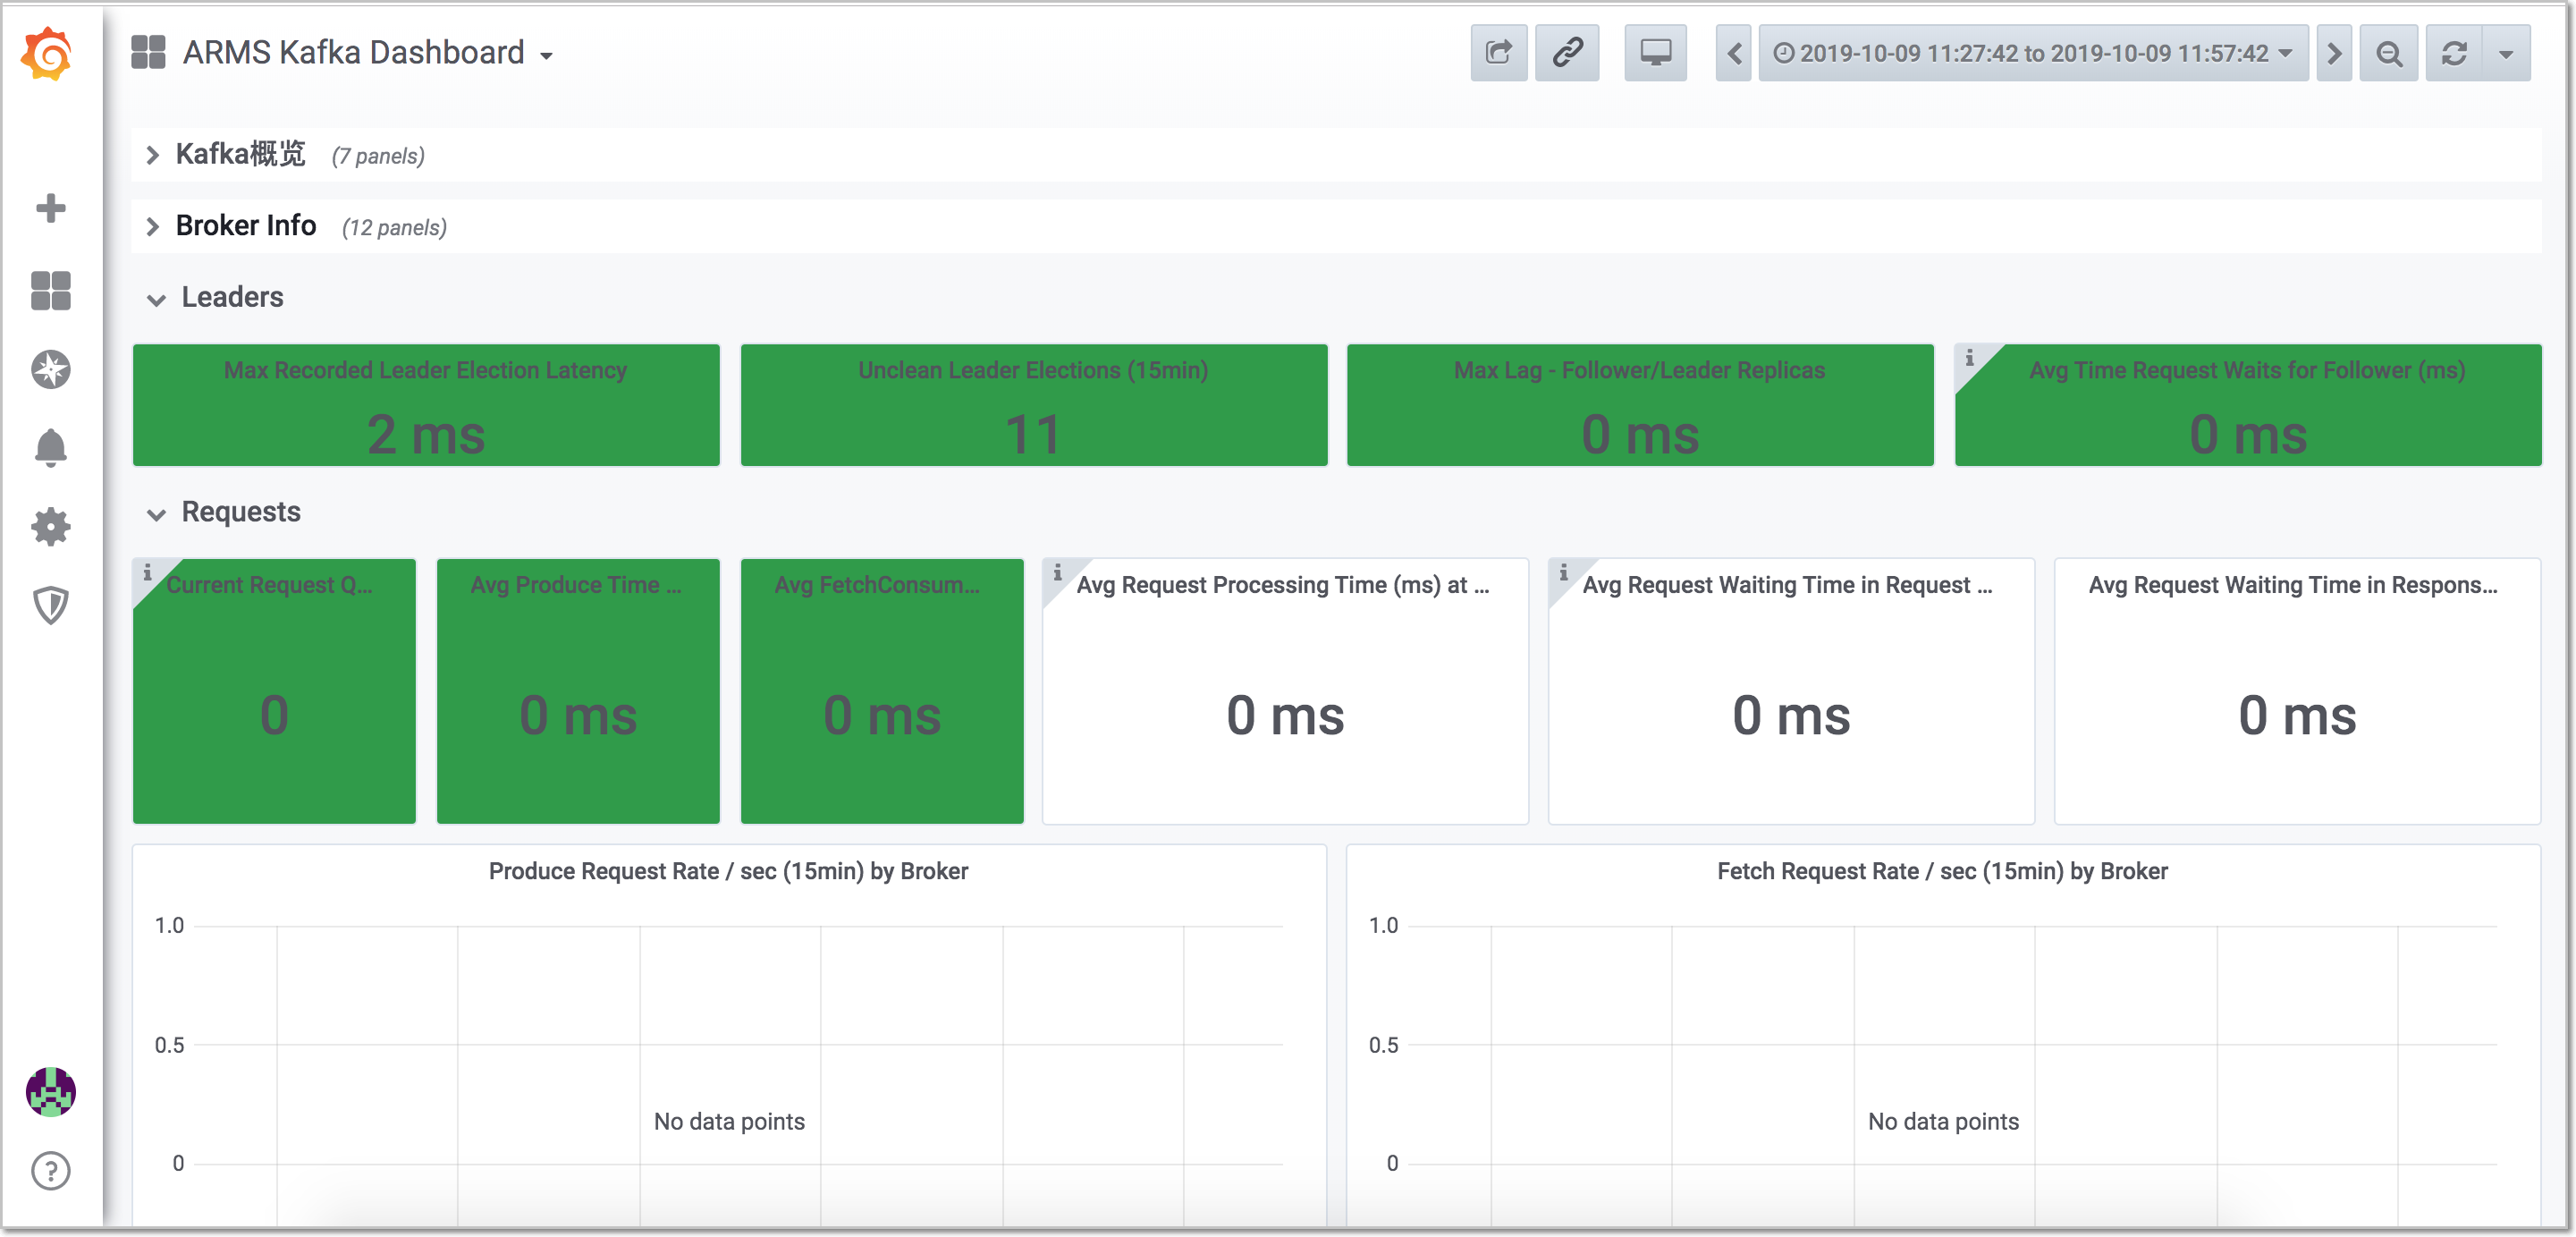Open the refresh interval dropdown arrow
Image resolution: width=2576 pixels, height=1237 pixels.
[x=2506, y=53]
